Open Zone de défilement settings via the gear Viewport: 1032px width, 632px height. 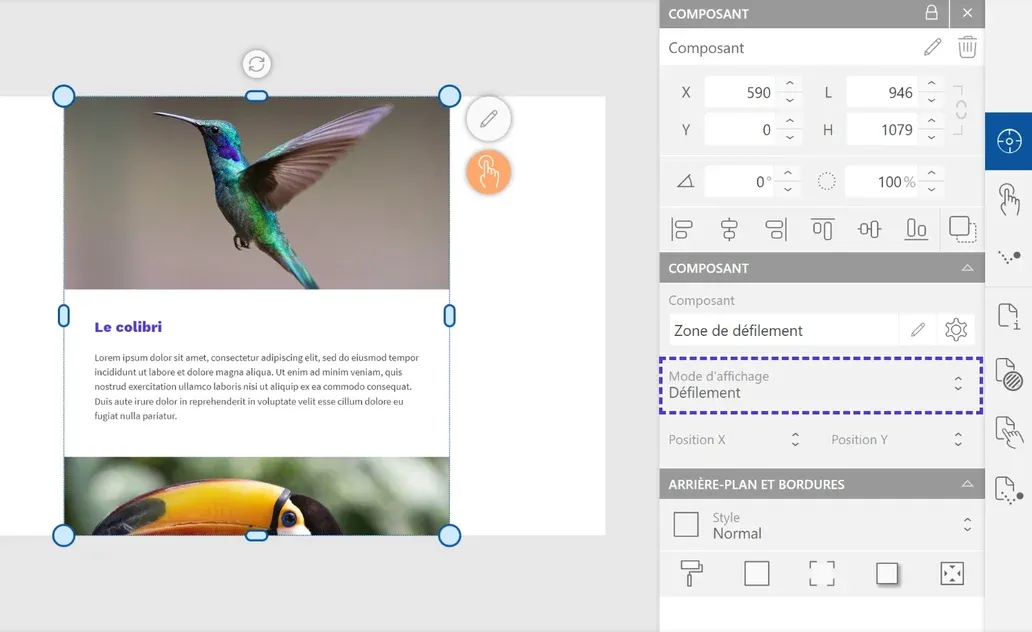(x=955, y=329)
